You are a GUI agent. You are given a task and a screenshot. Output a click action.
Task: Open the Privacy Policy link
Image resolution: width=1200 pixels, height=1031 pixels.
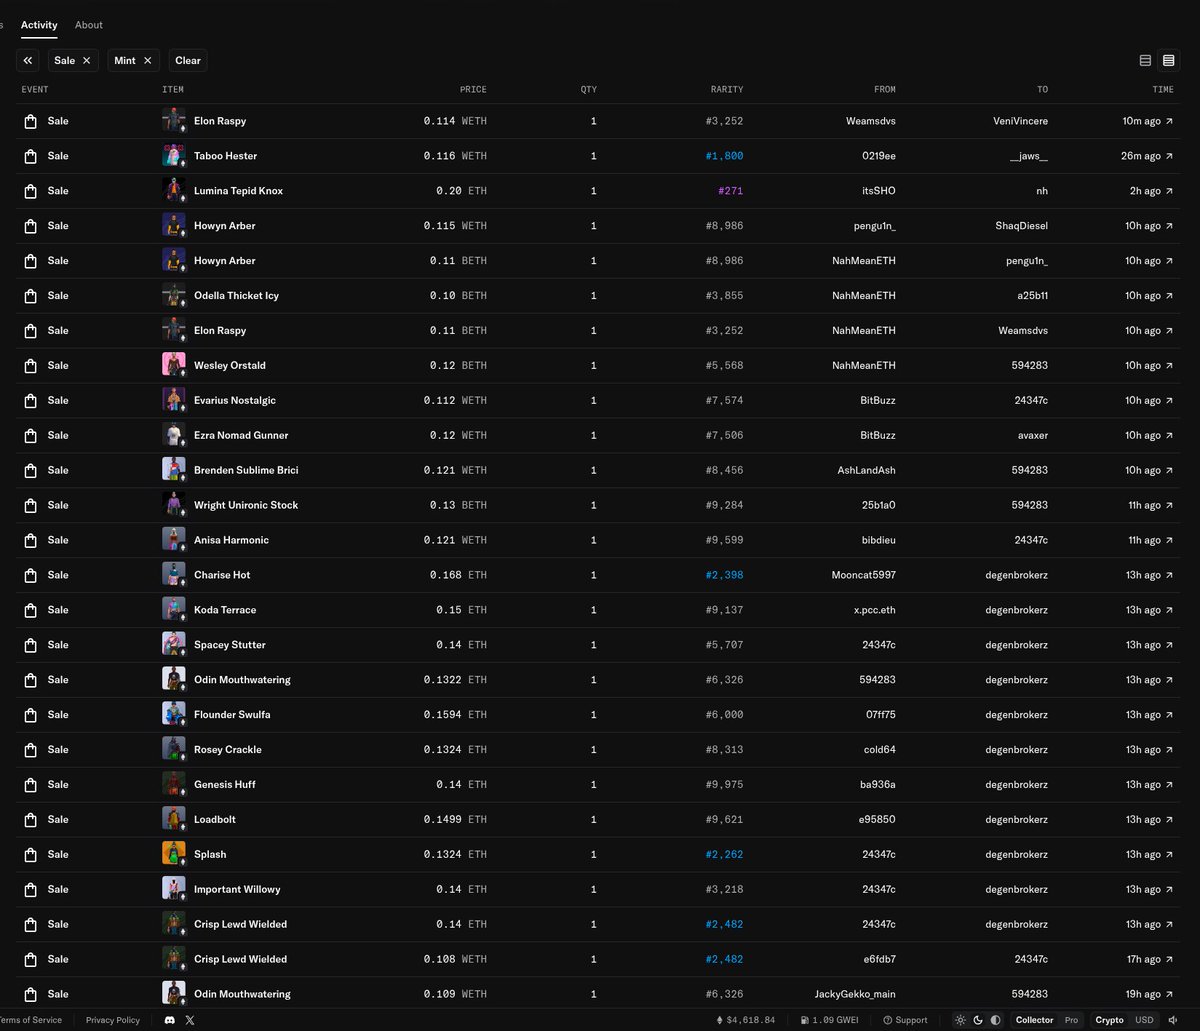coord(113,1020)
